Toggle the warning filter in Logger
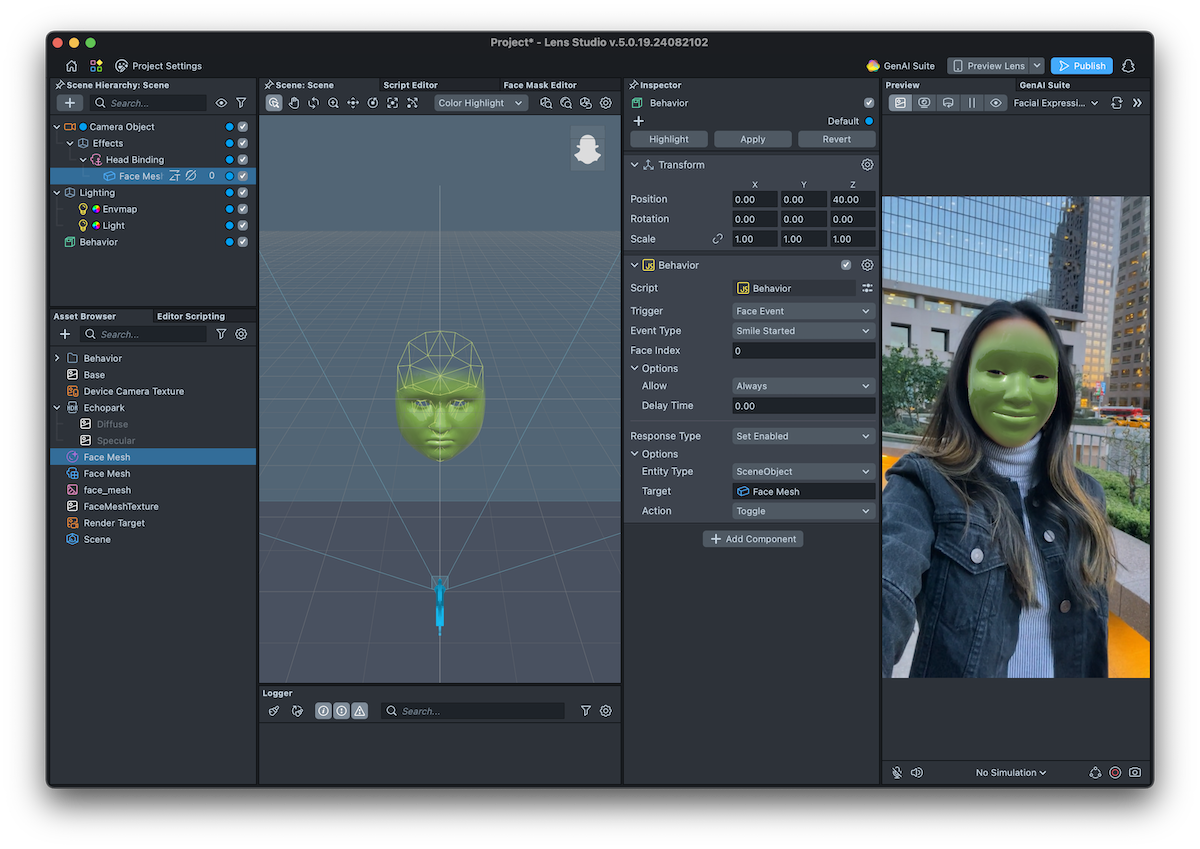This screenshot has width=1200, height=849. (359, 711)
